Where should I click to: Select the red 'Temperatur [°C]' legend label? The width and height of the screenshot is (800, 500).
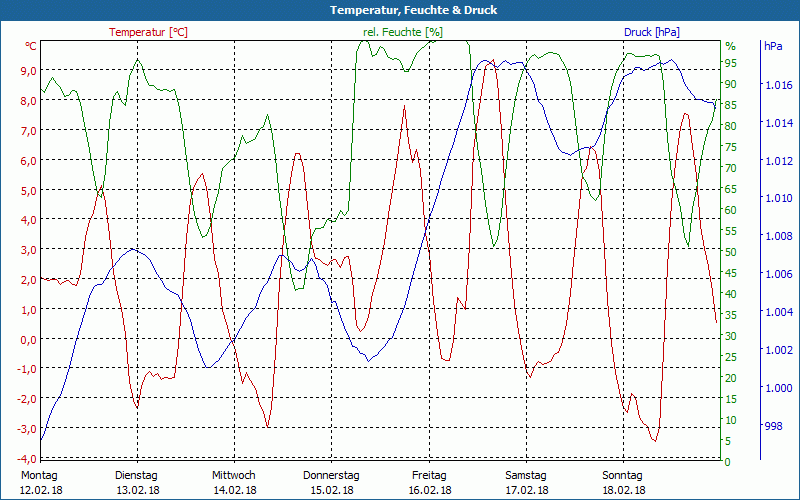pos(148,32)
